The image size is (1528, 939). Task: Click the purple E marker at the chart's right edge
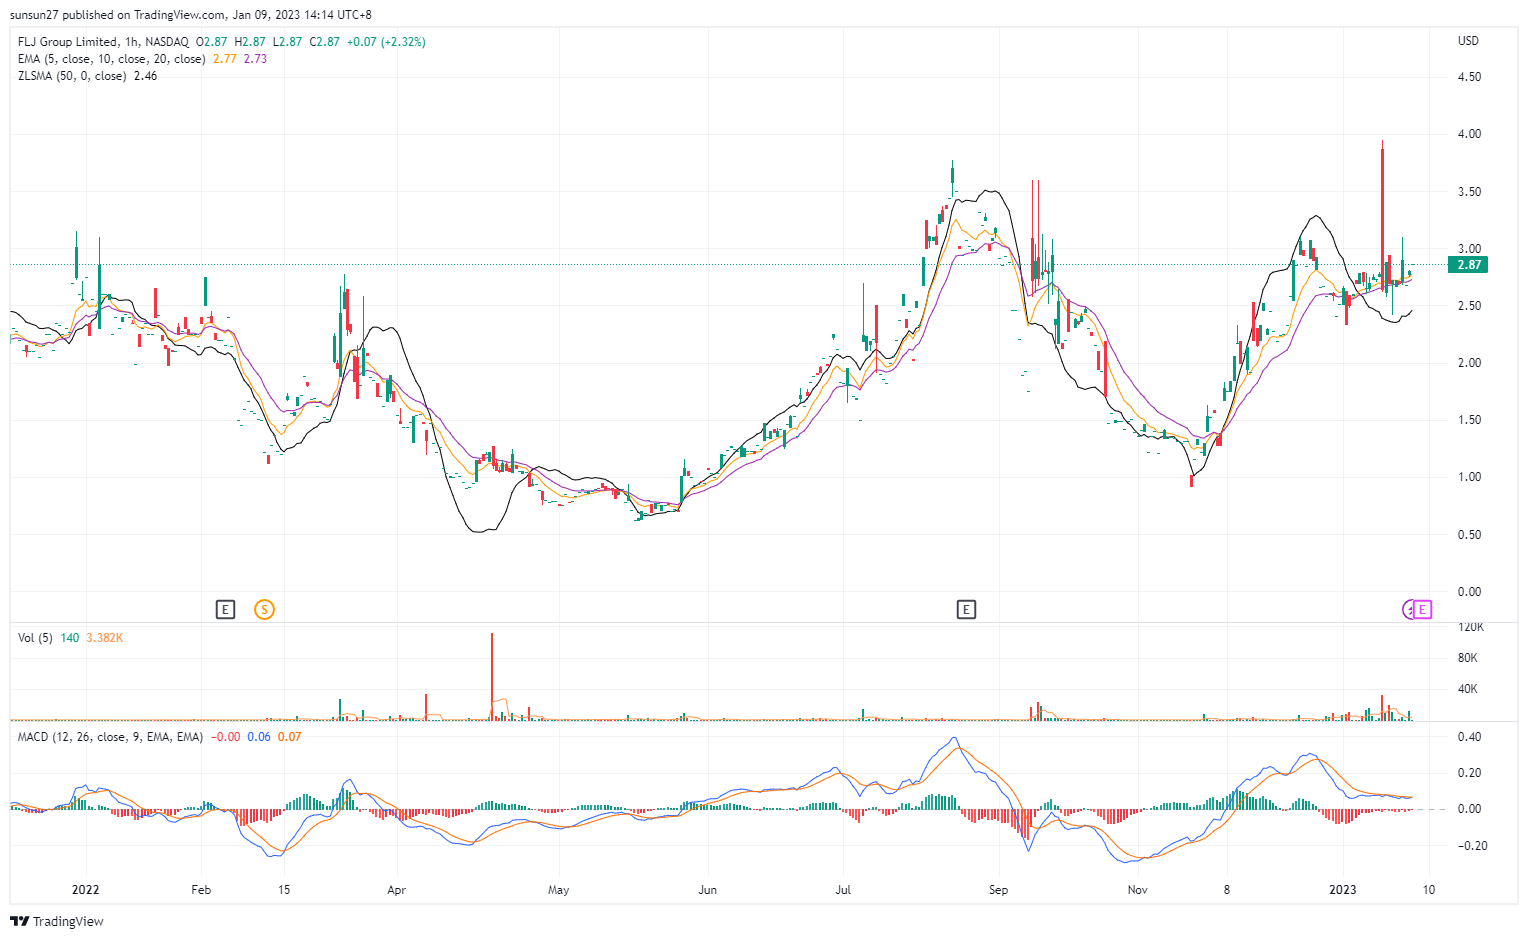click(x=1424, y=609)
